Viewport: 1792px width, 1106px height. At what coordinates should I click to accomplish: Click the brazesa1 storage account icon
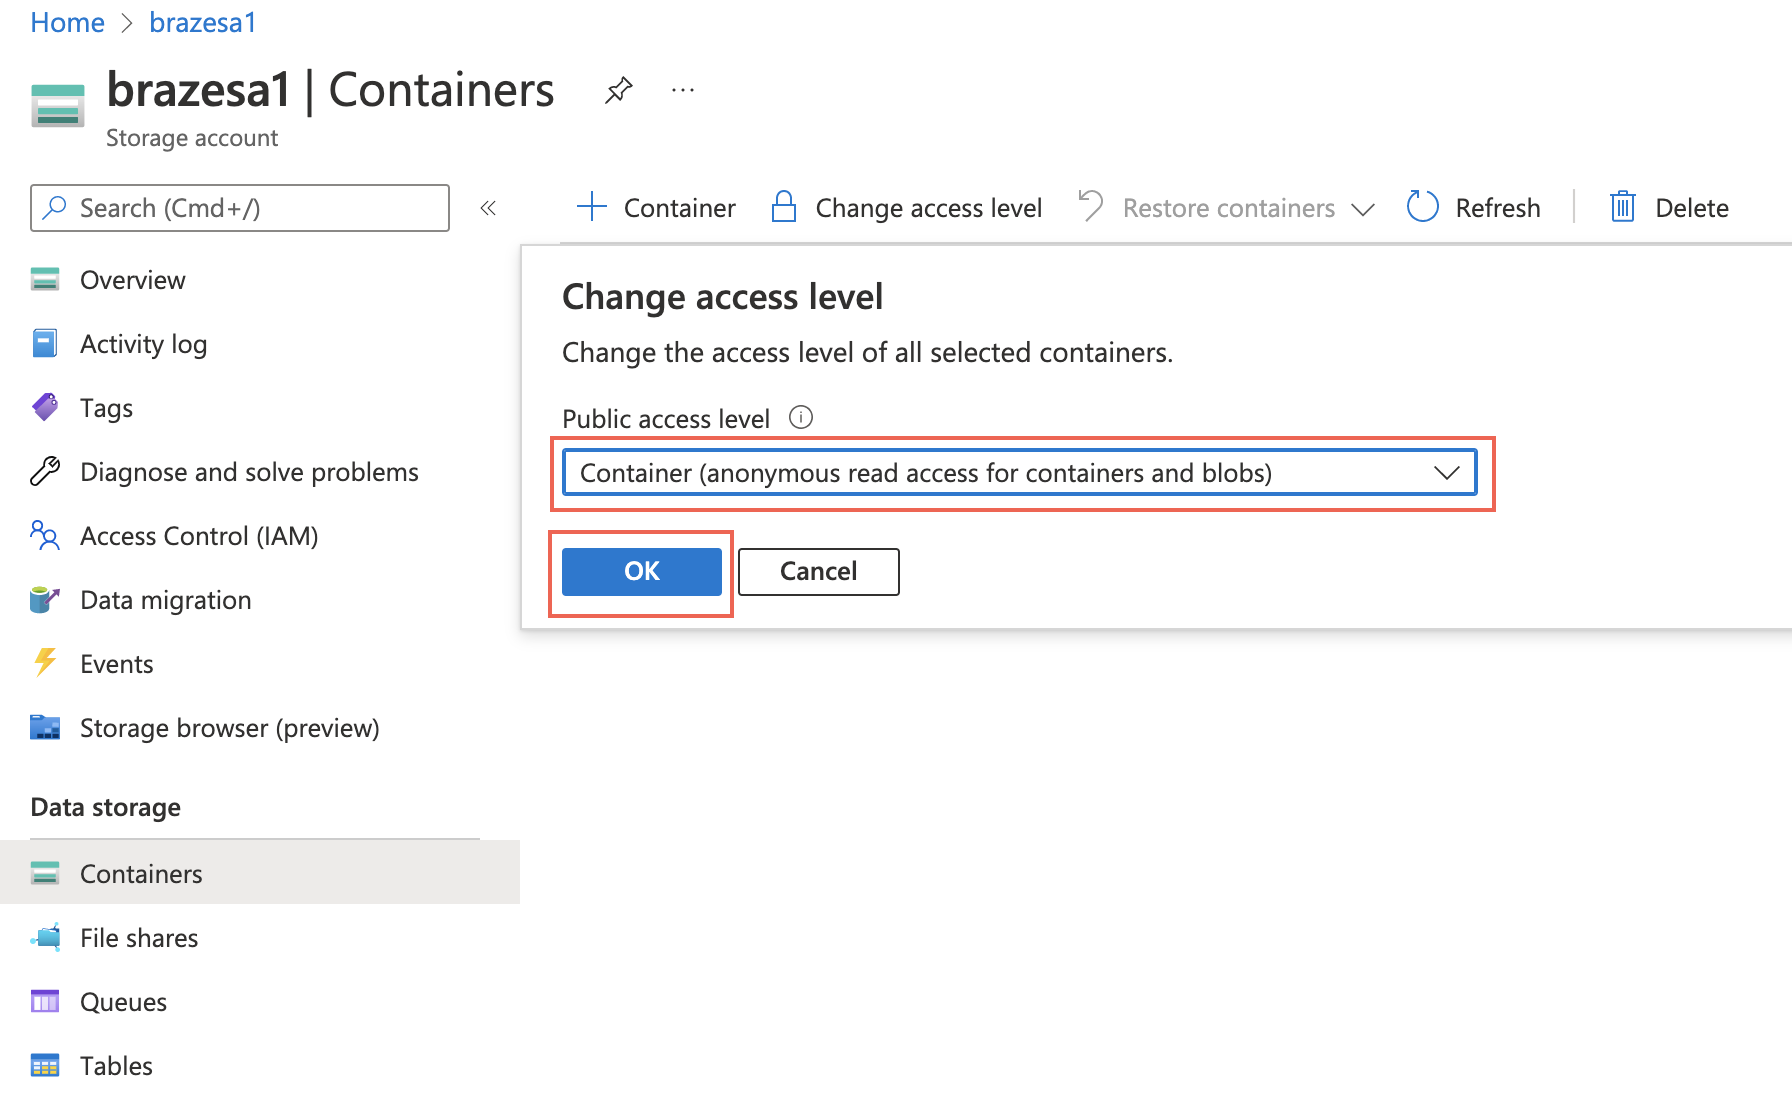58,106
